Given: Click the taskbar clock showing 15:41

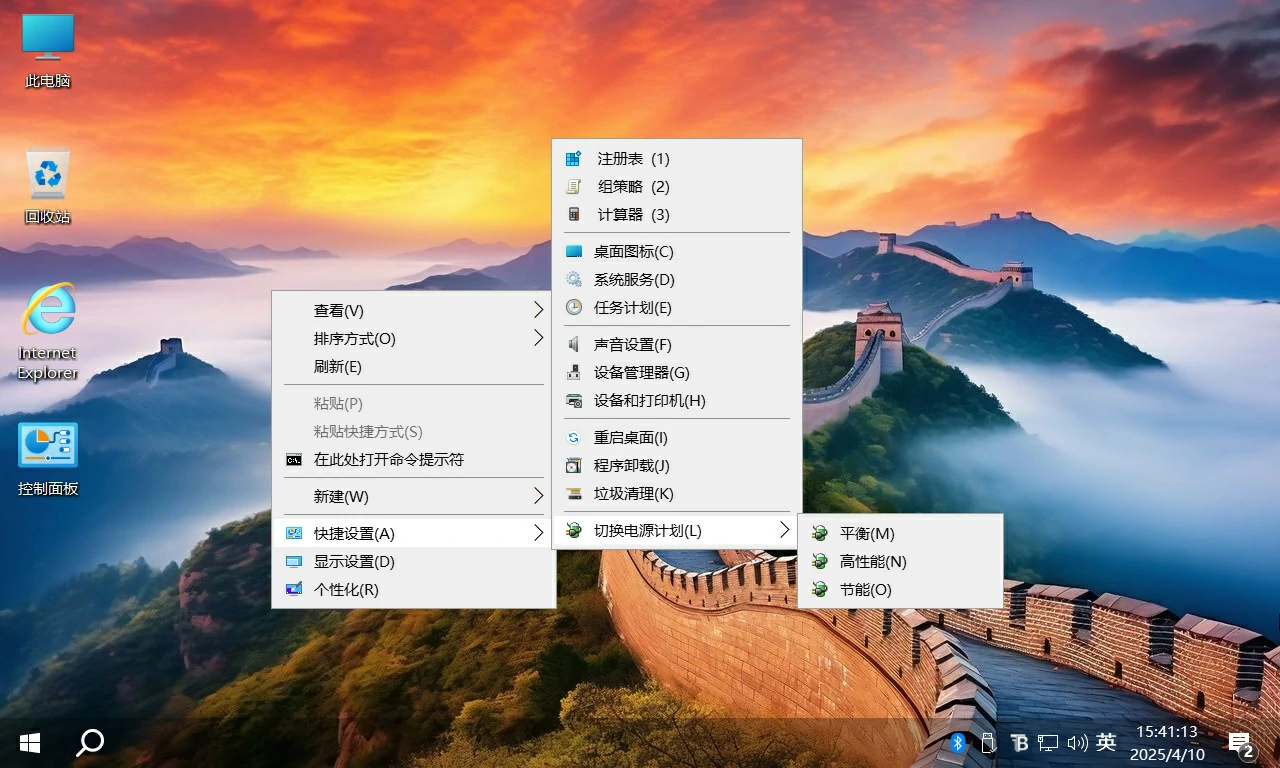Looking at the screenshot, I should pyautogui.click(x=1167, y=743).
